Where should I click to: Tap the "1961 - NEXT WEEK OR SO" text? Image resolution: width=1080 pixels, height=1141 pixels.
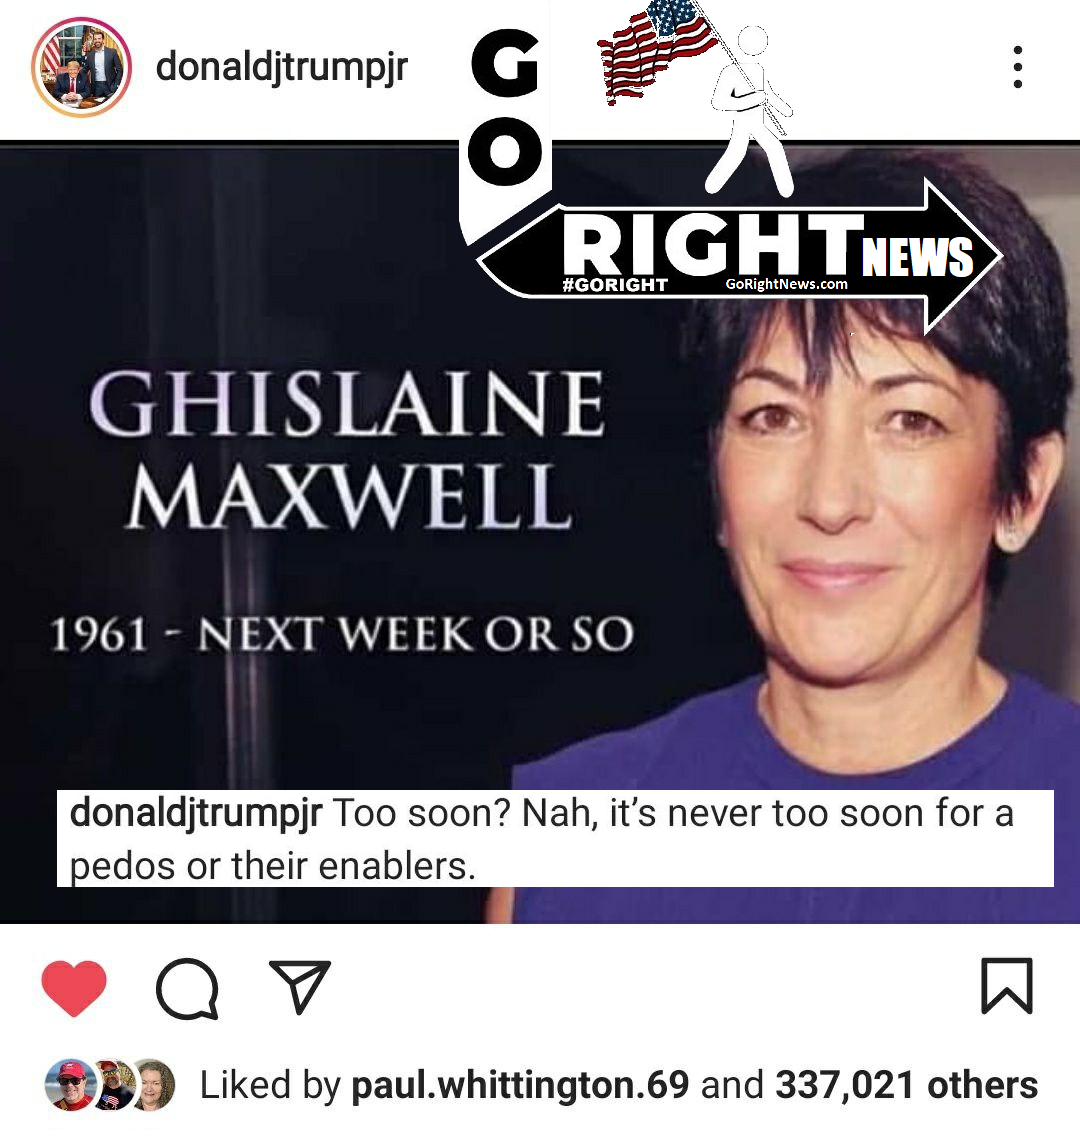pos(342,633)
